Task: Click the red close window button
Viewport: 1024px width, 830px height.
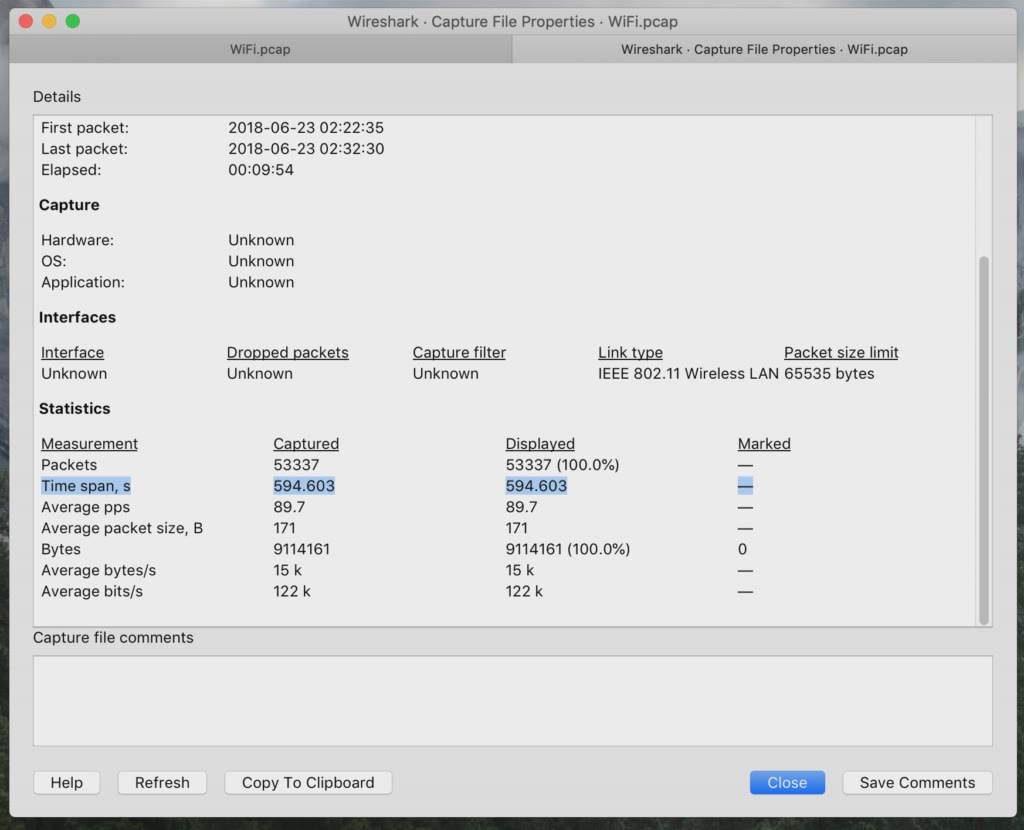Action: pyautogui.click(x=26, y=21)
